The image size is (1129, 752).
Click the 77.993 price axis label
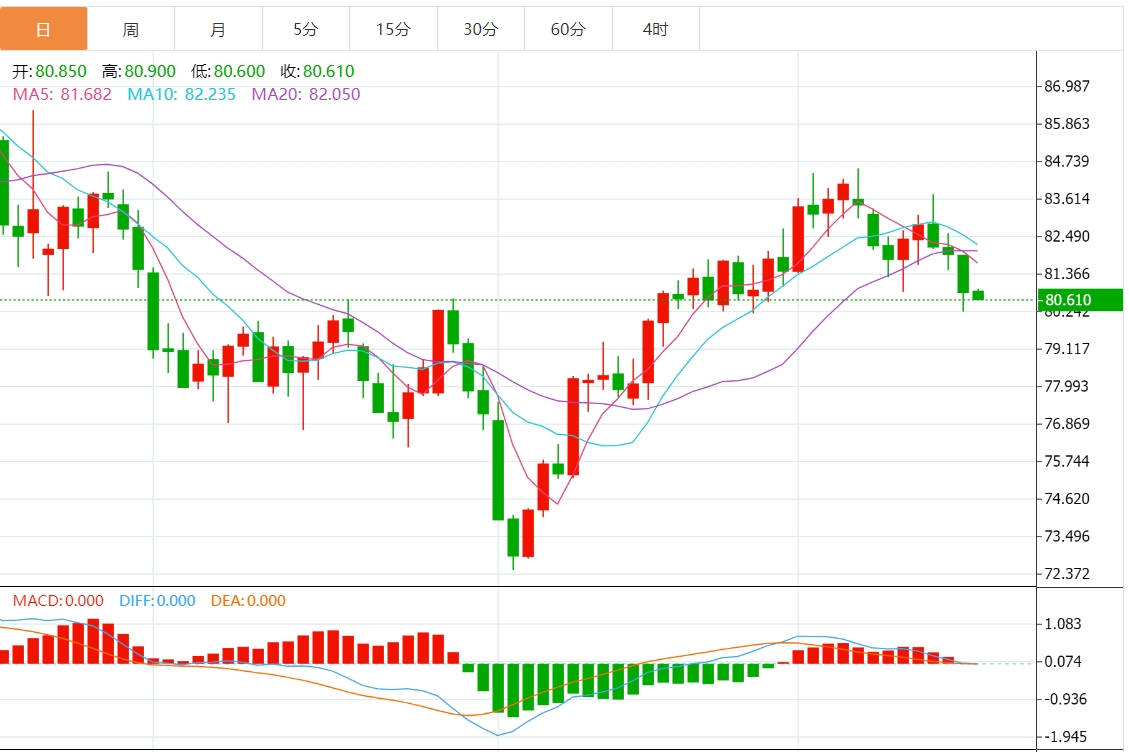tap(1067, 386)
